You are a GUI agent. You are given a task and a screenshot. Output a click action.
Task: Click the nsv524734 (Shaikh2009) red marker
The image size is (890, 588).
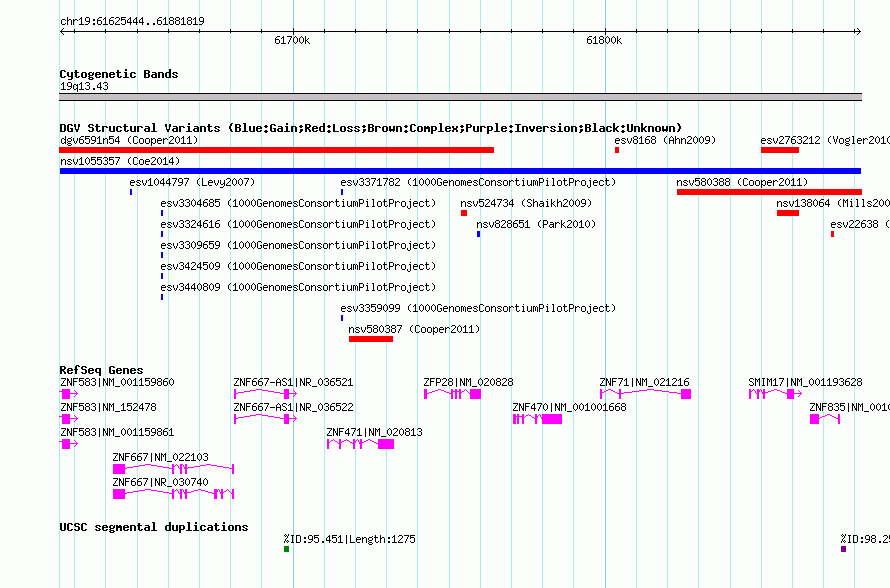464,213
